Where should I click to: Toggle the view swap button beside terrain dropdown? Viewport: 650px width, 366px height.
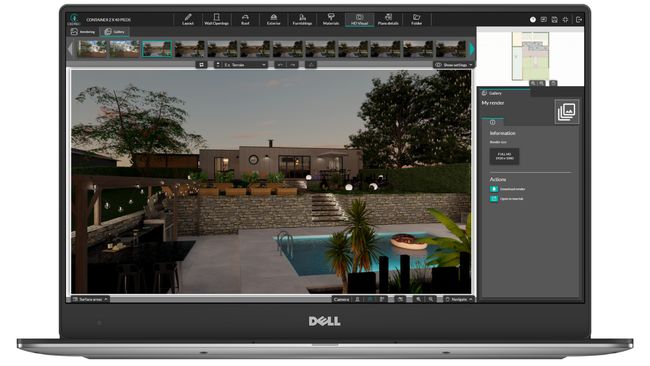(x=201, y=65)
